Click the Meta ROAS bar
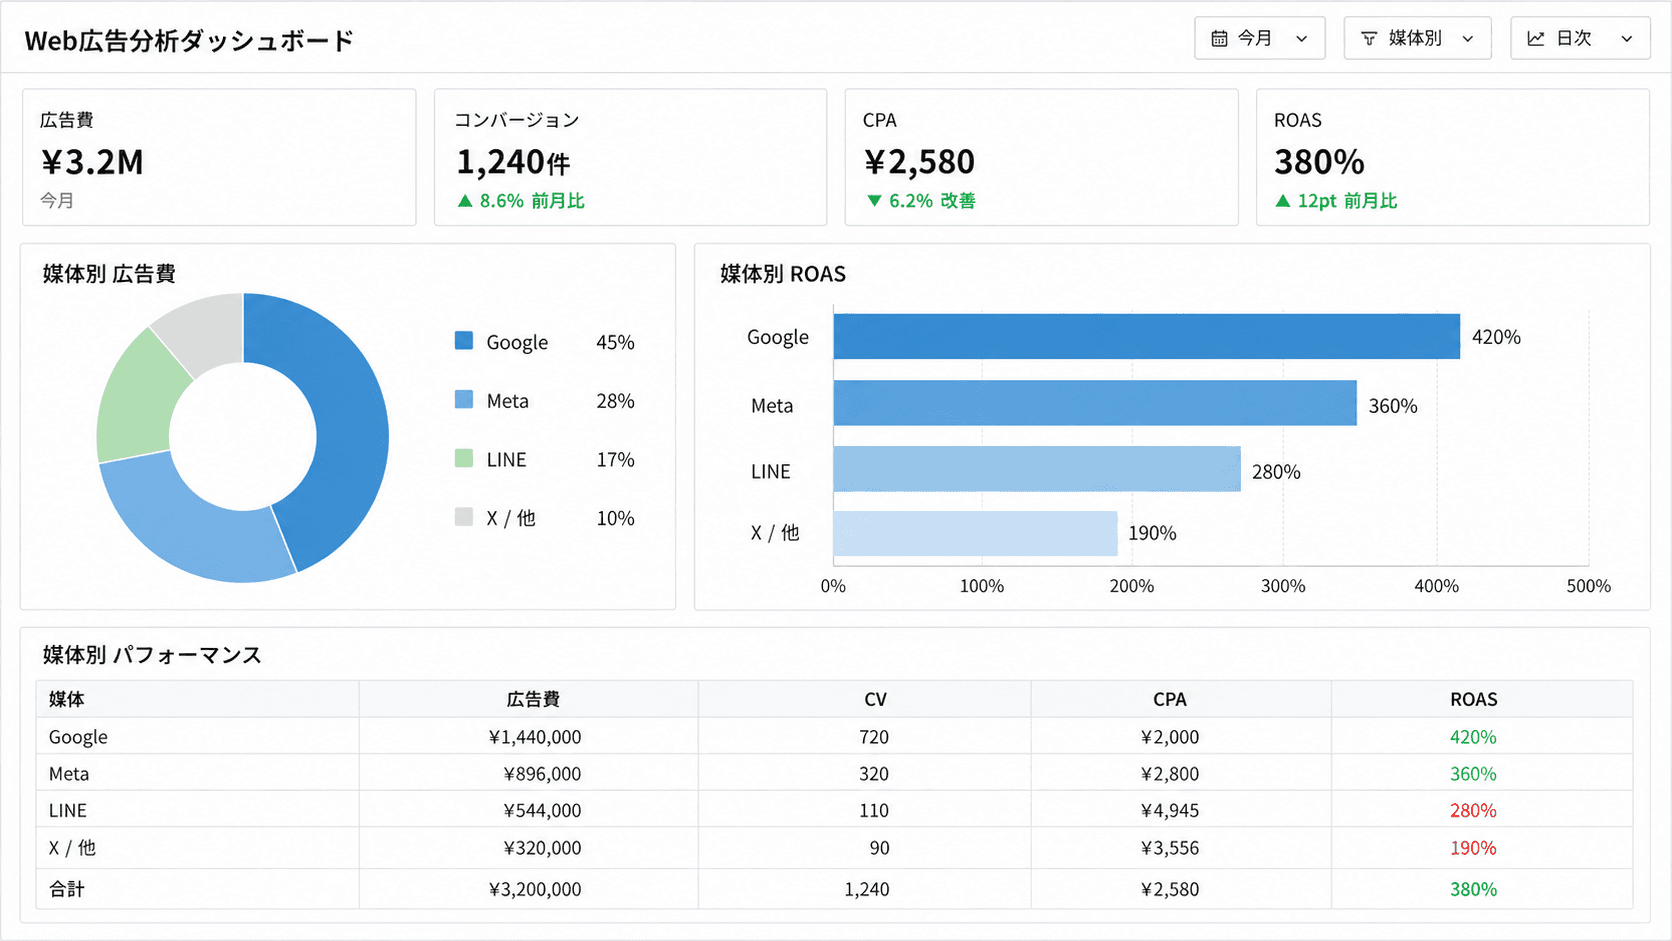 tap(1095, 403)
